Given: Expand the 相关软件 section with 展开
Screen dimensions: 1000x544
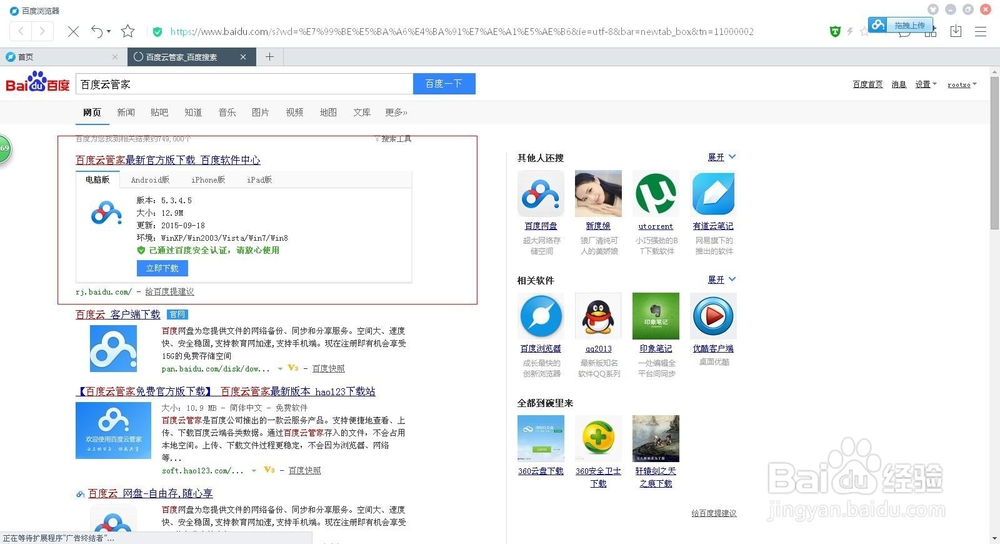Looking at the screenshot, I should (x=722, y=279).
